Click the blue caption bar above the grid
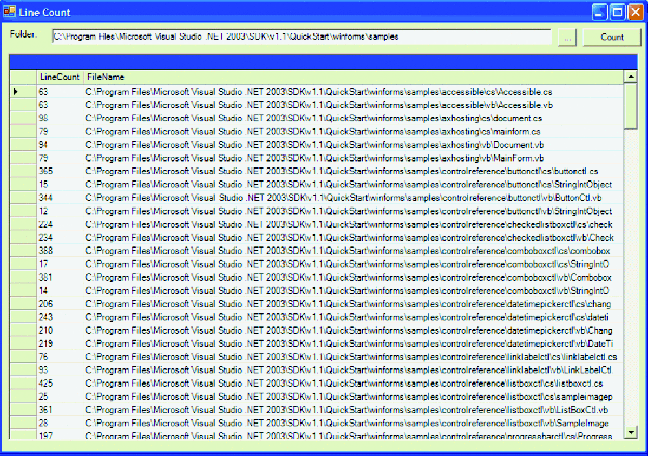648x456 pixels. pyautogui.click(x=322, y=60)
